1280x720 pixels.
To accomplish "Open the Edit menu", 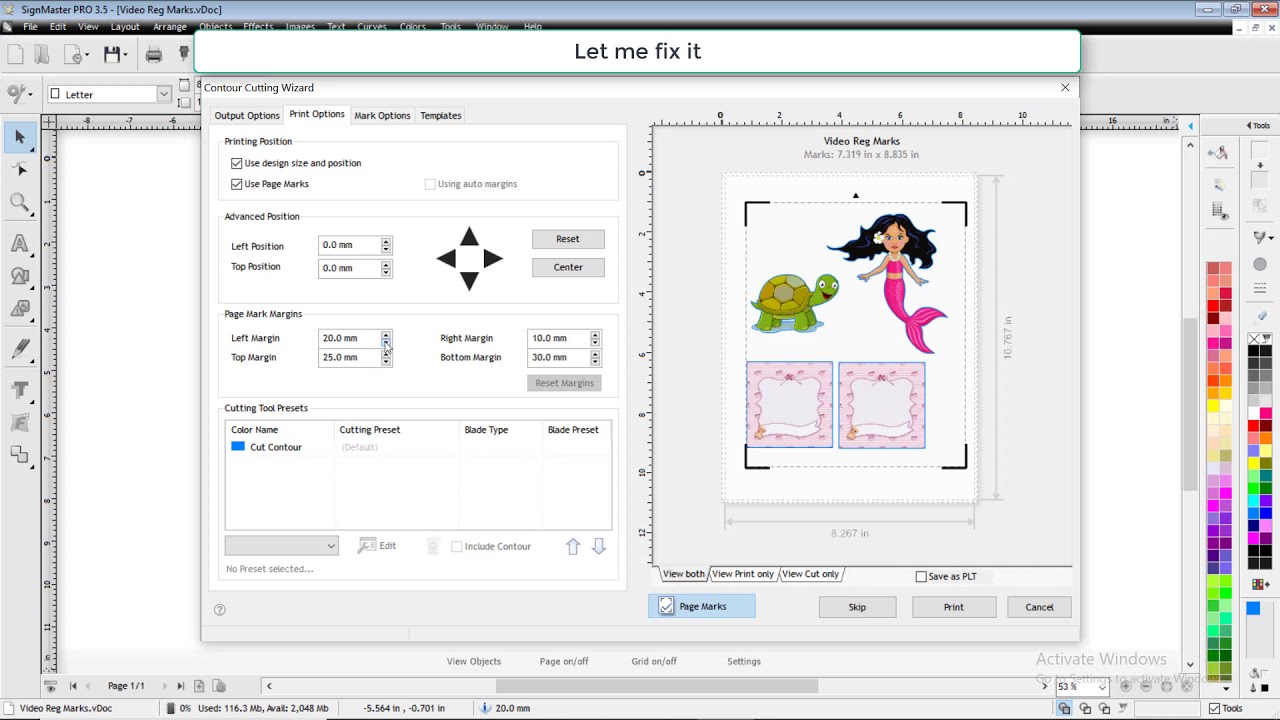I will (58, 27).
